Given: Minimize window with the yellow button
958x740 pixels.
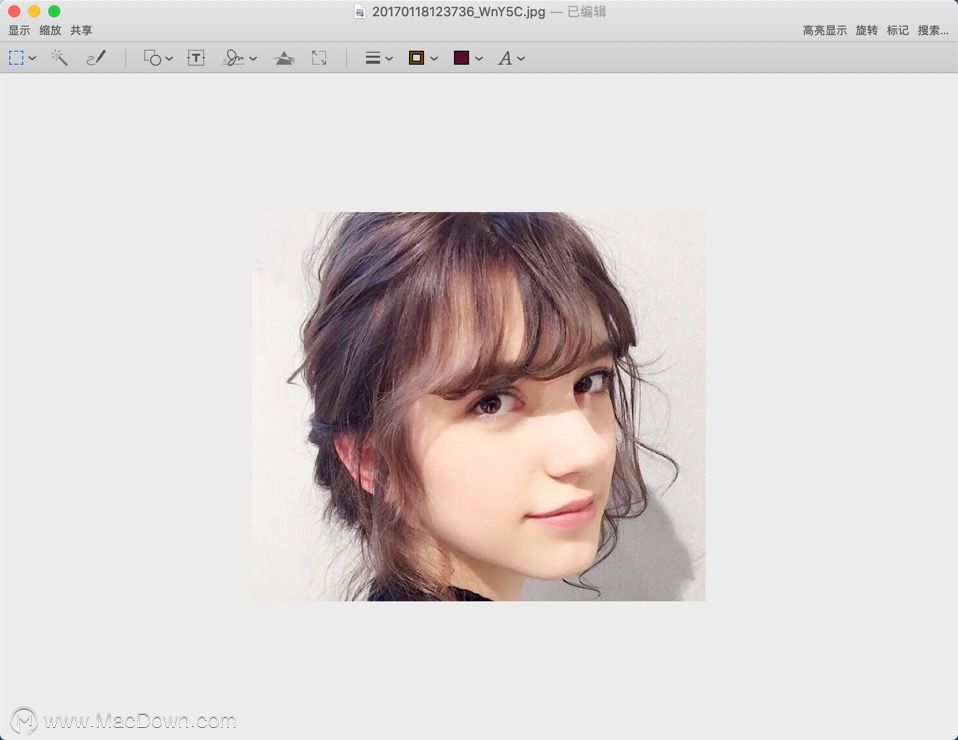Looking at the screenshot, I should click(x=34, y=11).
